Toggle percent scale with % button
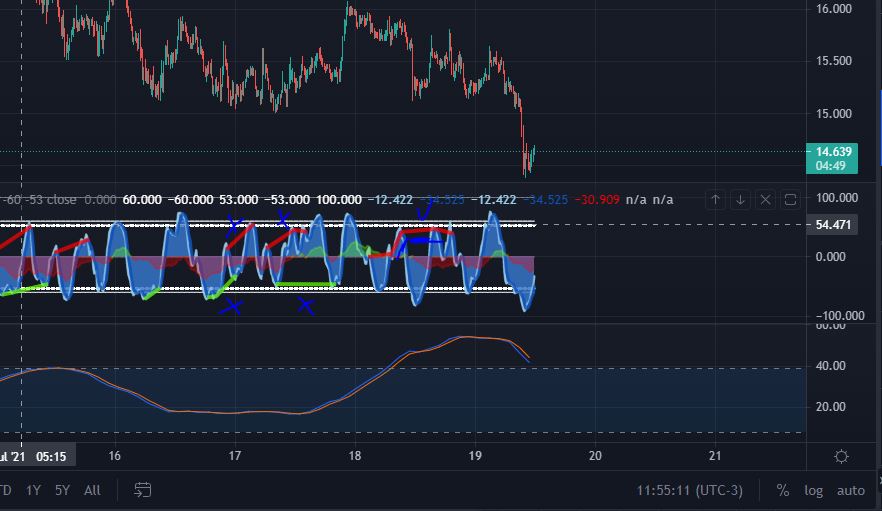Screen dimensions: 882x511 [782, 491]
